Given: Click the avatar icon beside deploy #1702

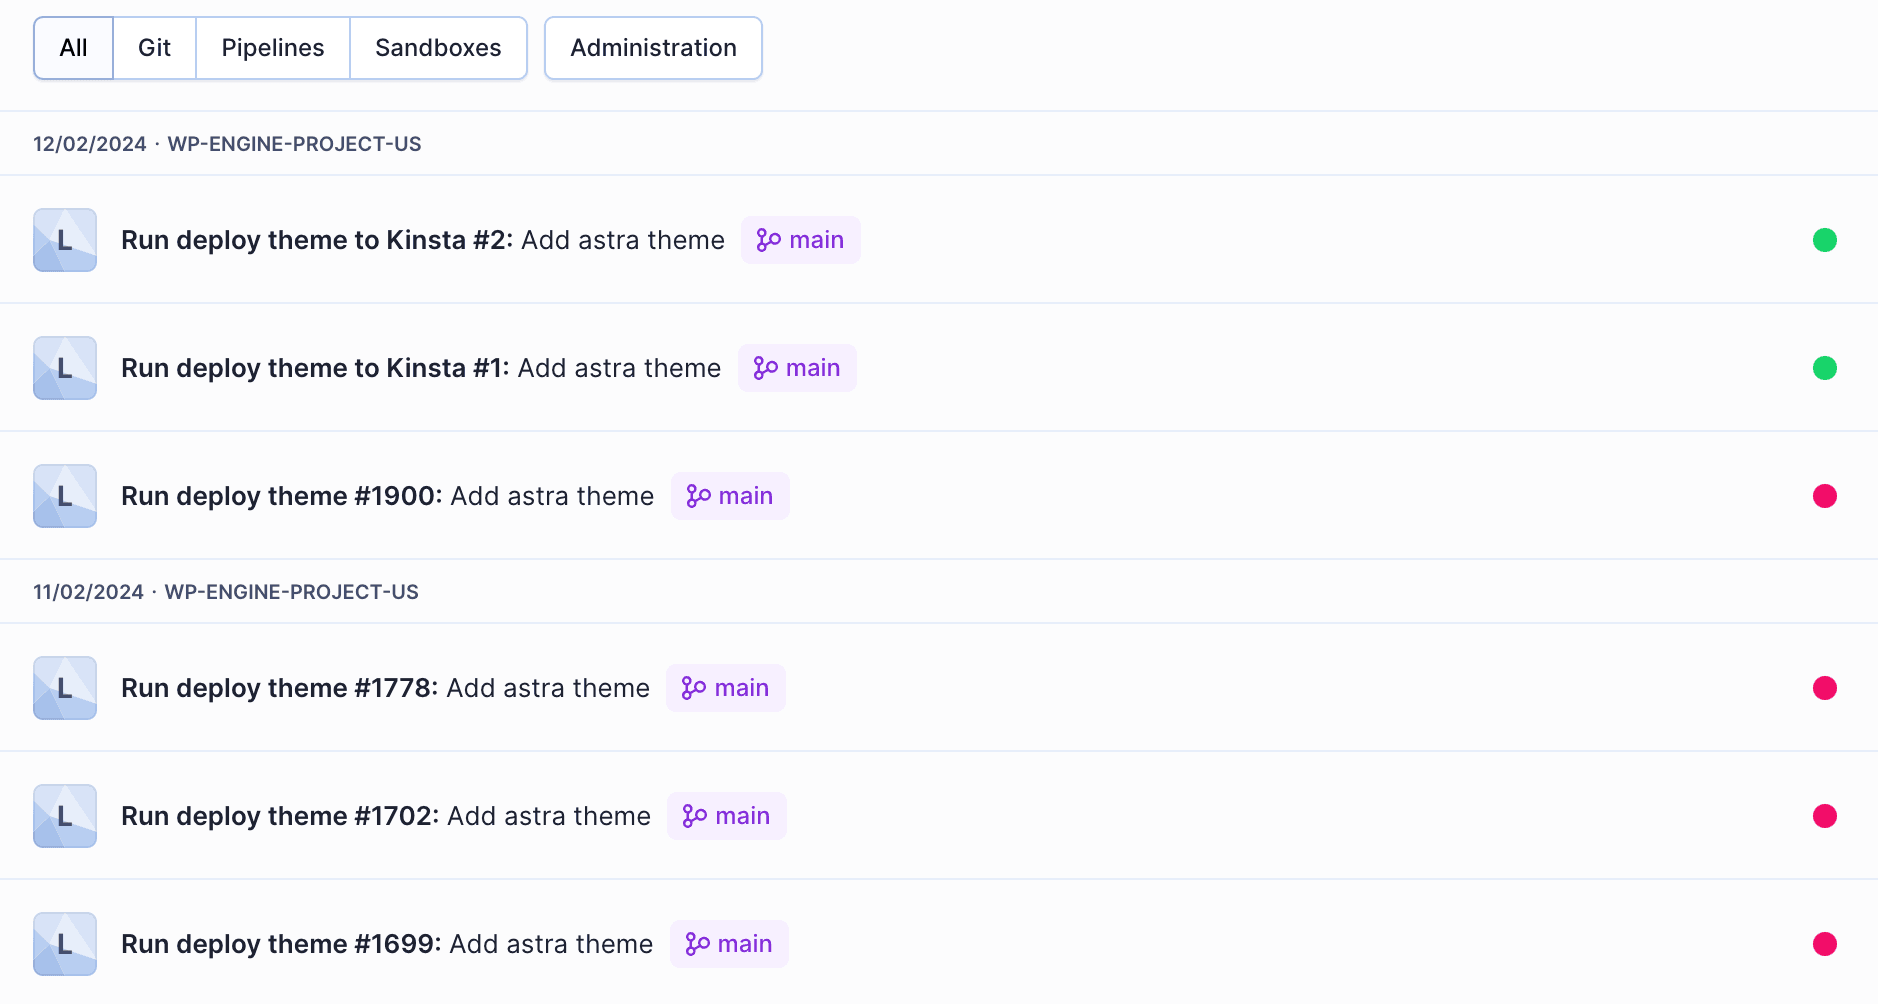Looking at the screenshot, I should (64, 815).
